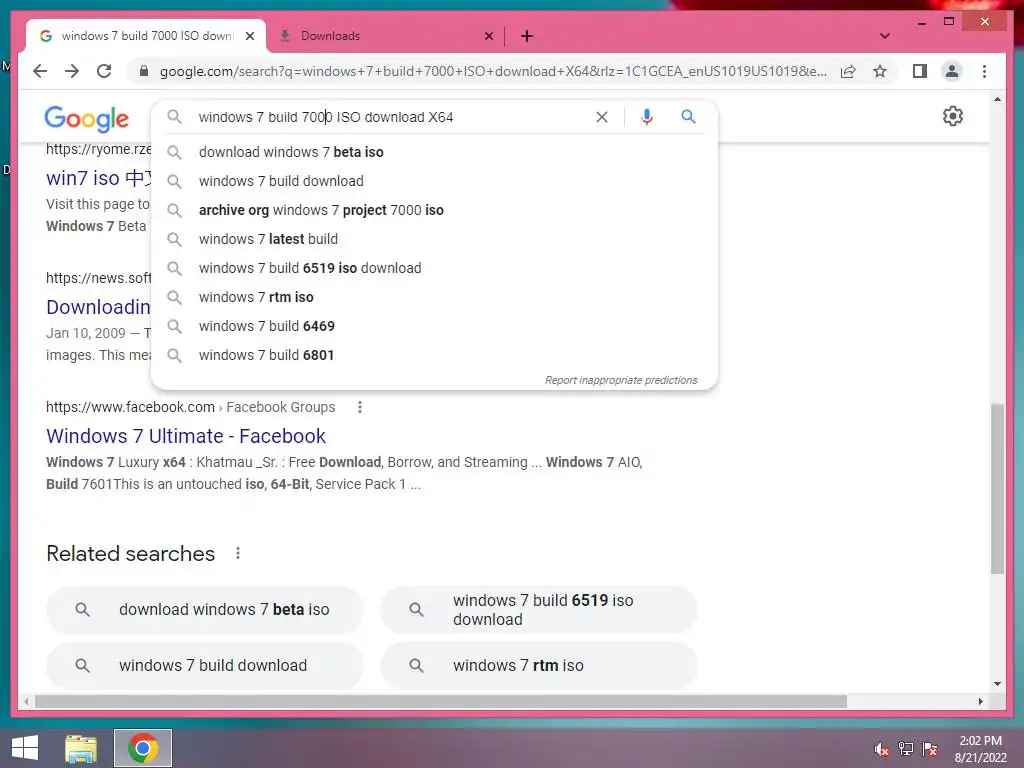Open the win7 iso search result link
1024x768 pixels.
[x=98, y=178]
